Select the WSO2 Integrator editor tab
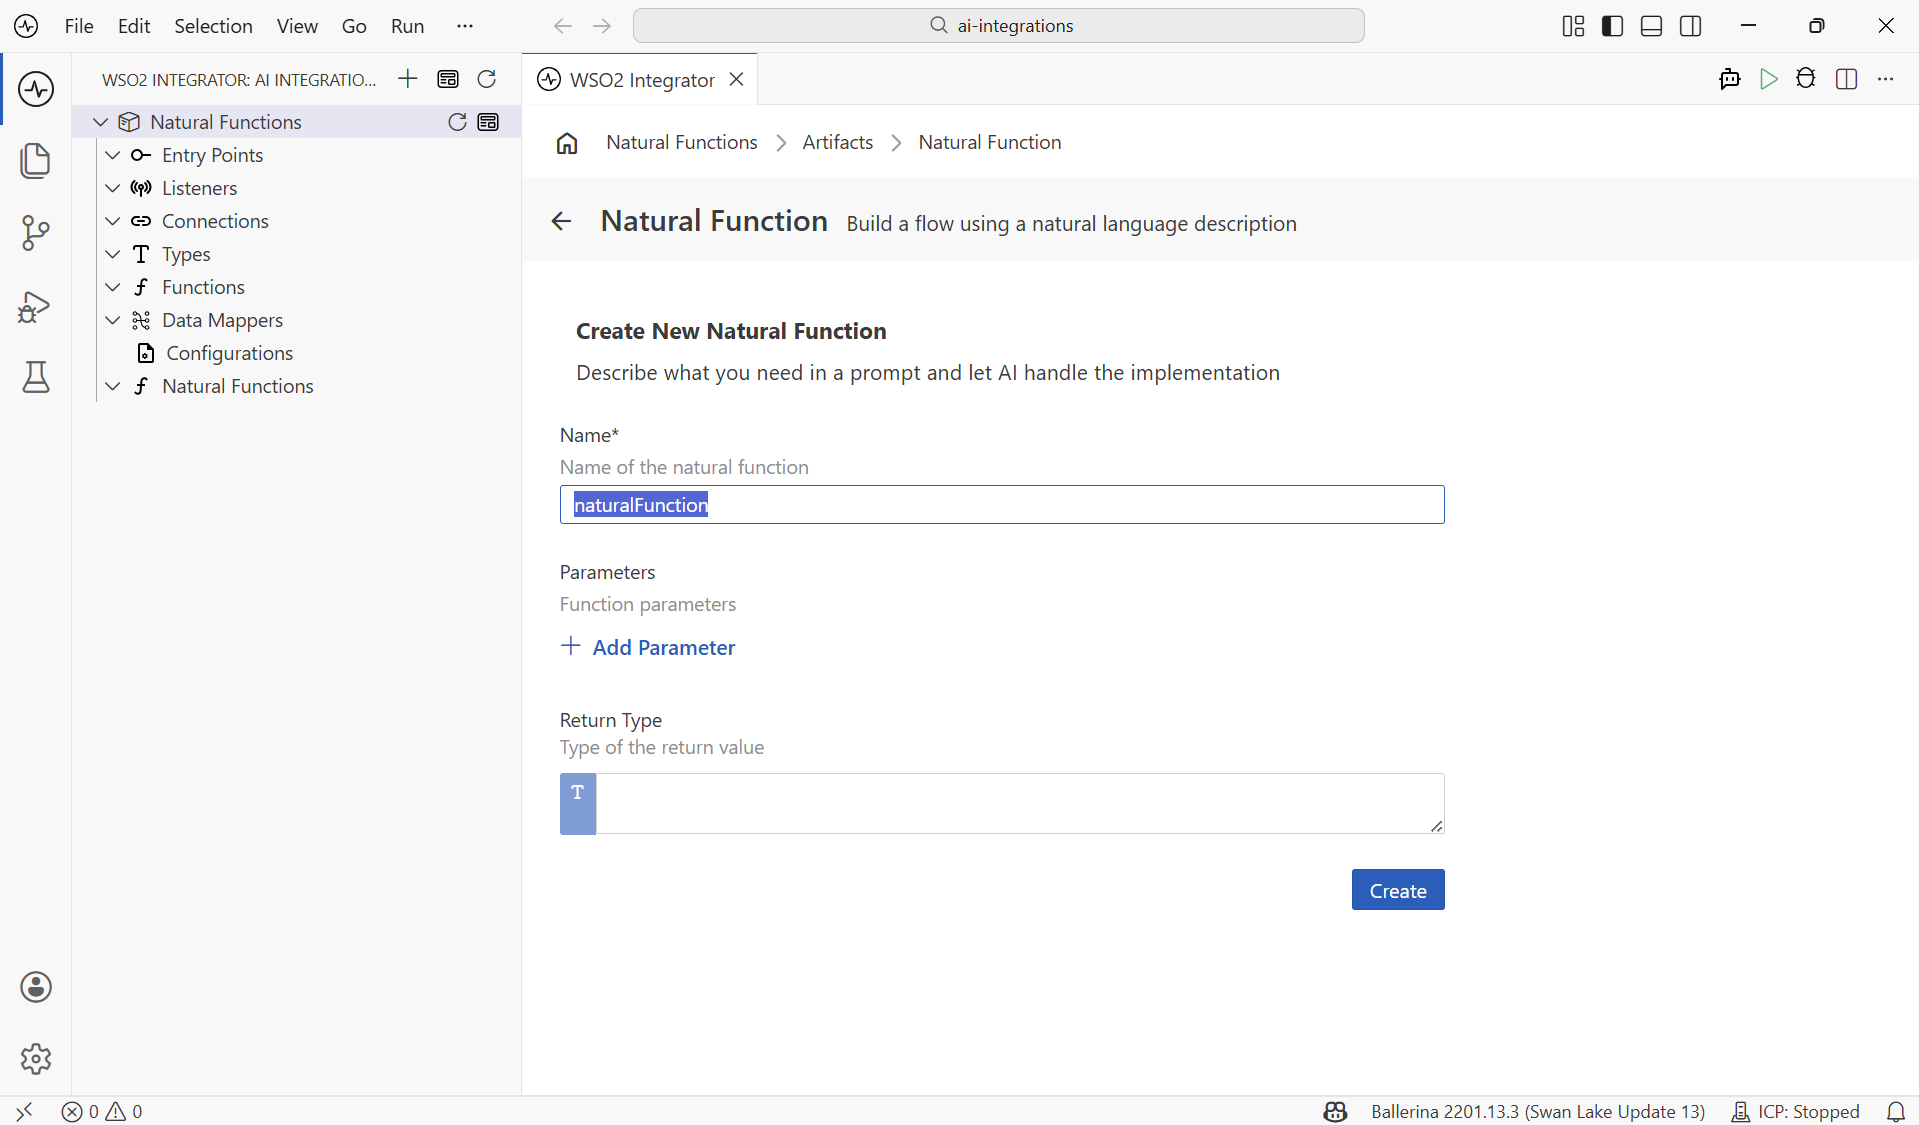1919x1125 pixels. point(641,79)
